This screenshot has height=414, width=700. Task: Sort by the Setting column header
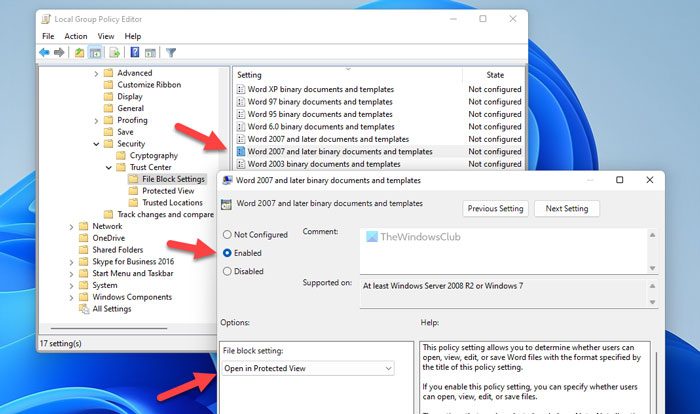pos(348,75)
